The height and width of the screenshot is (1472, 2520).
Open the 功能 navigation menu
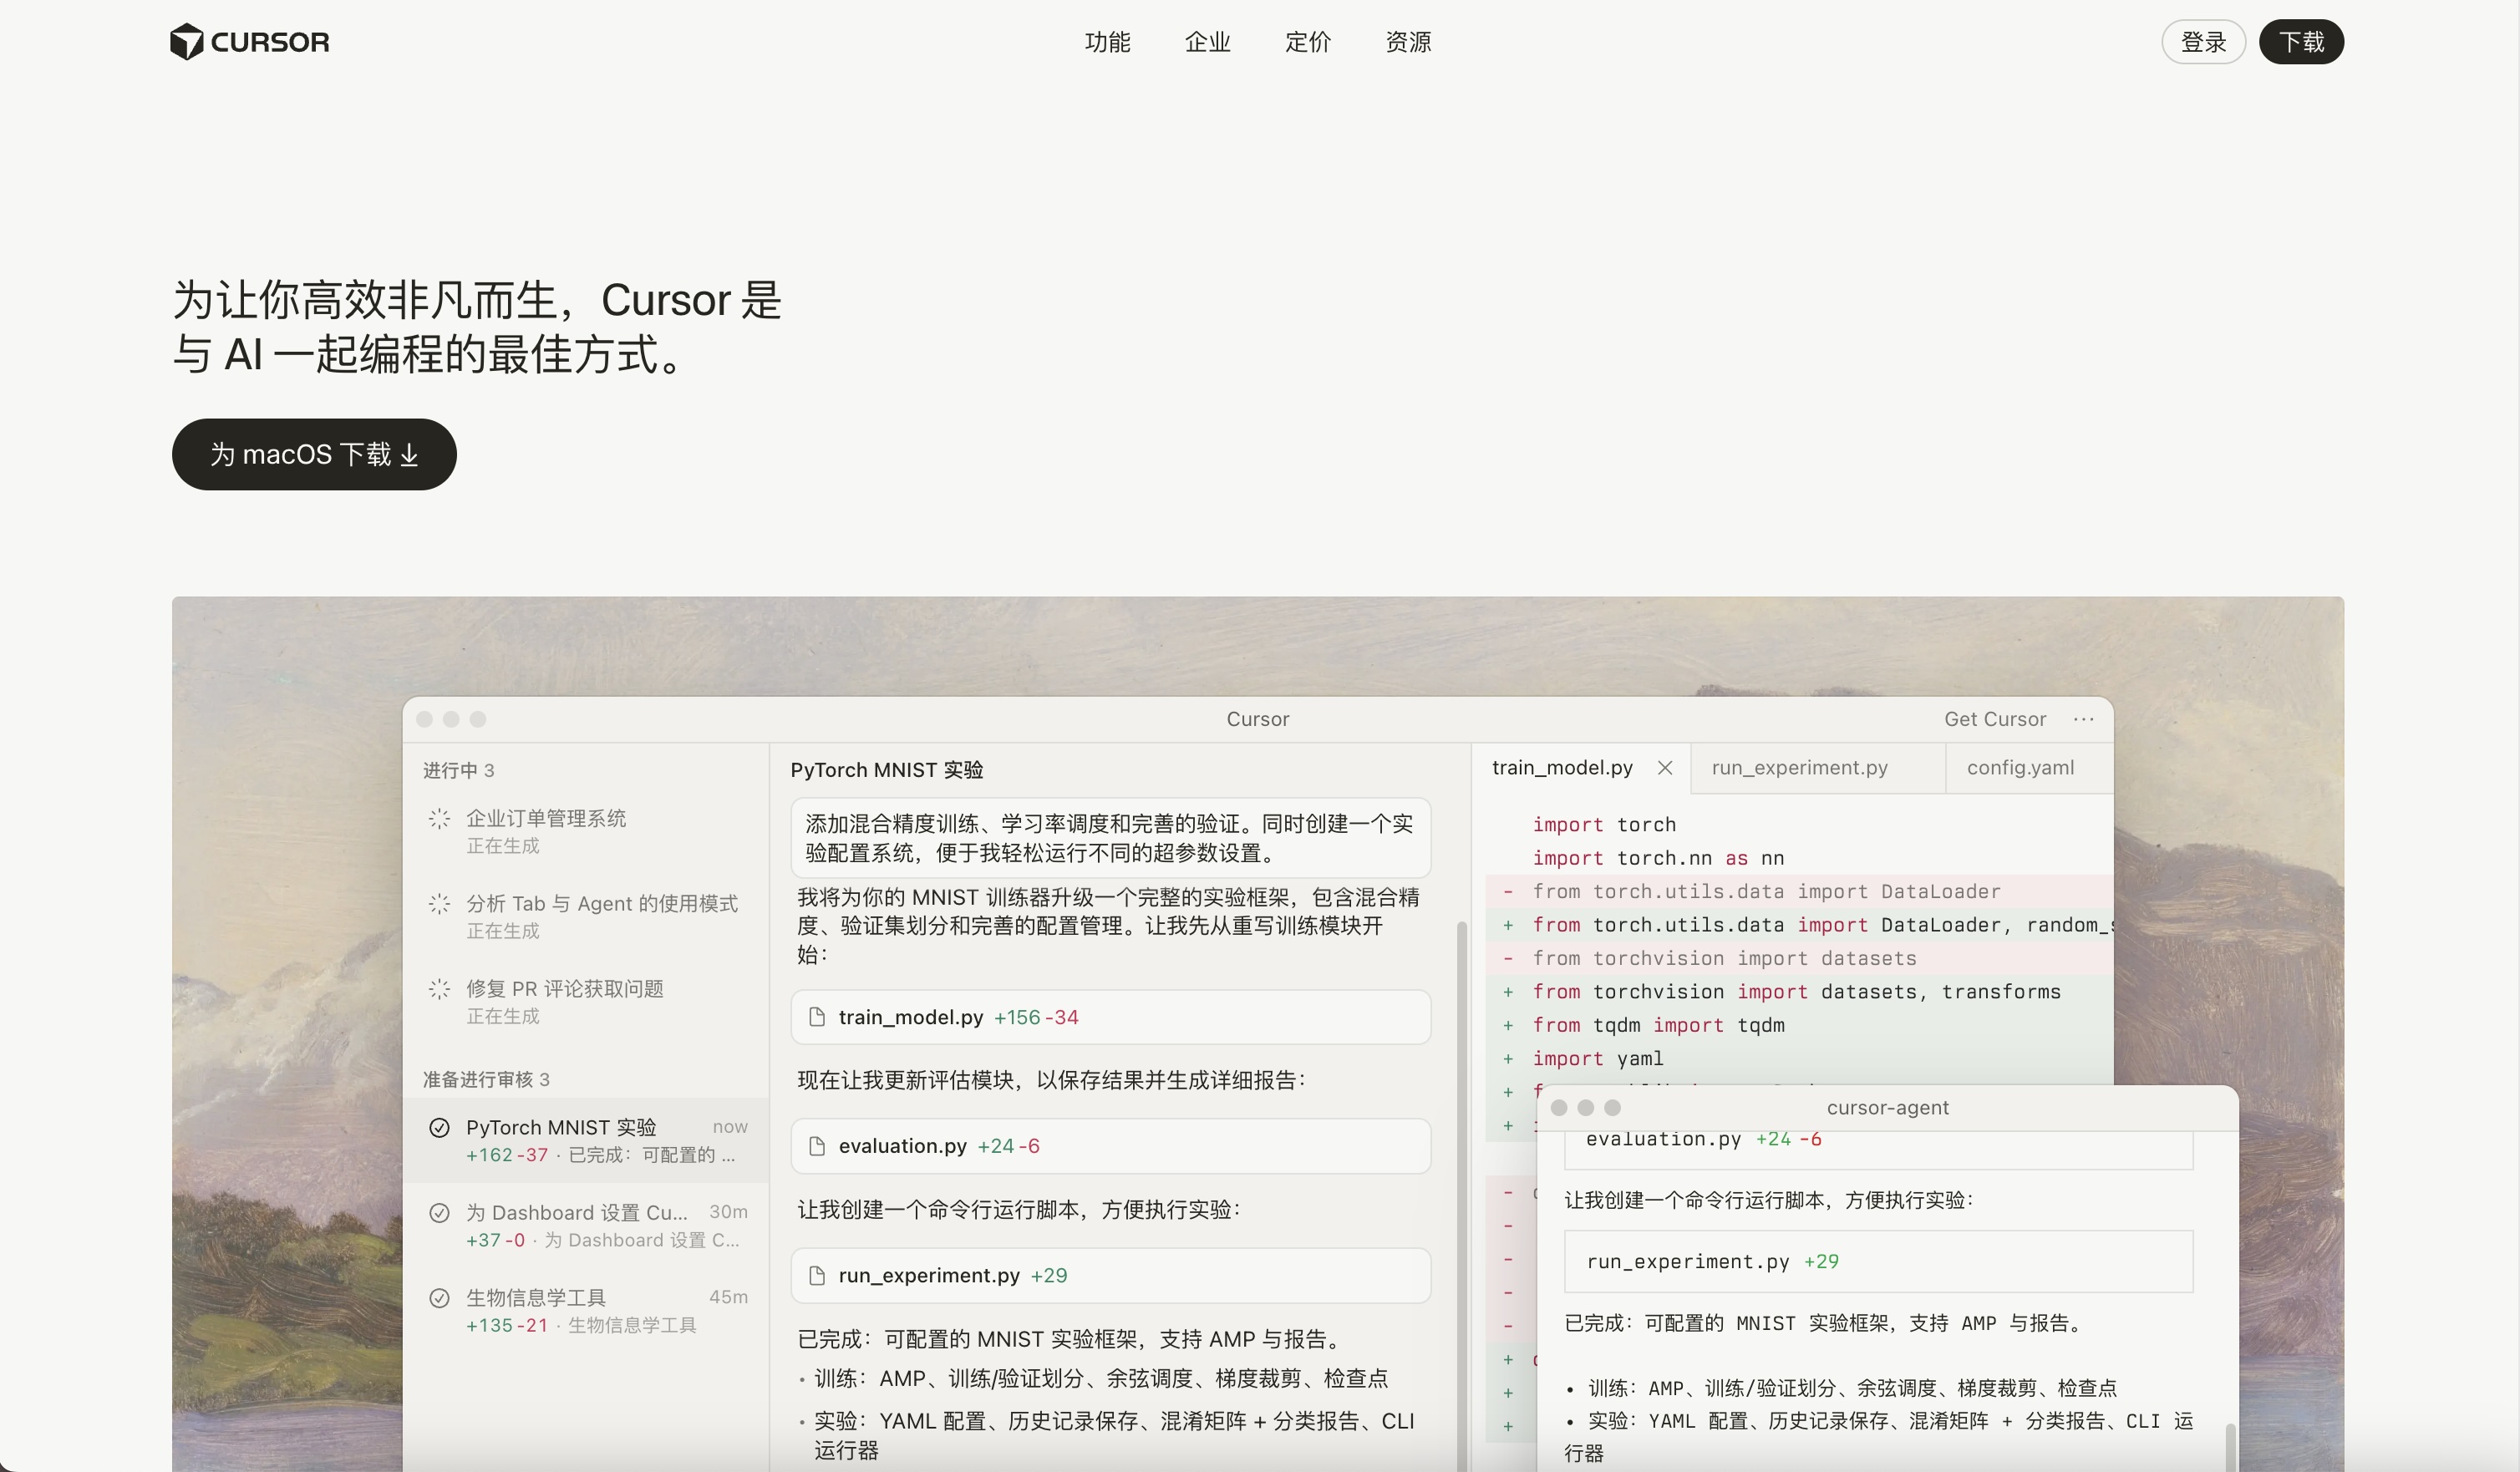tap(1107, 42)
